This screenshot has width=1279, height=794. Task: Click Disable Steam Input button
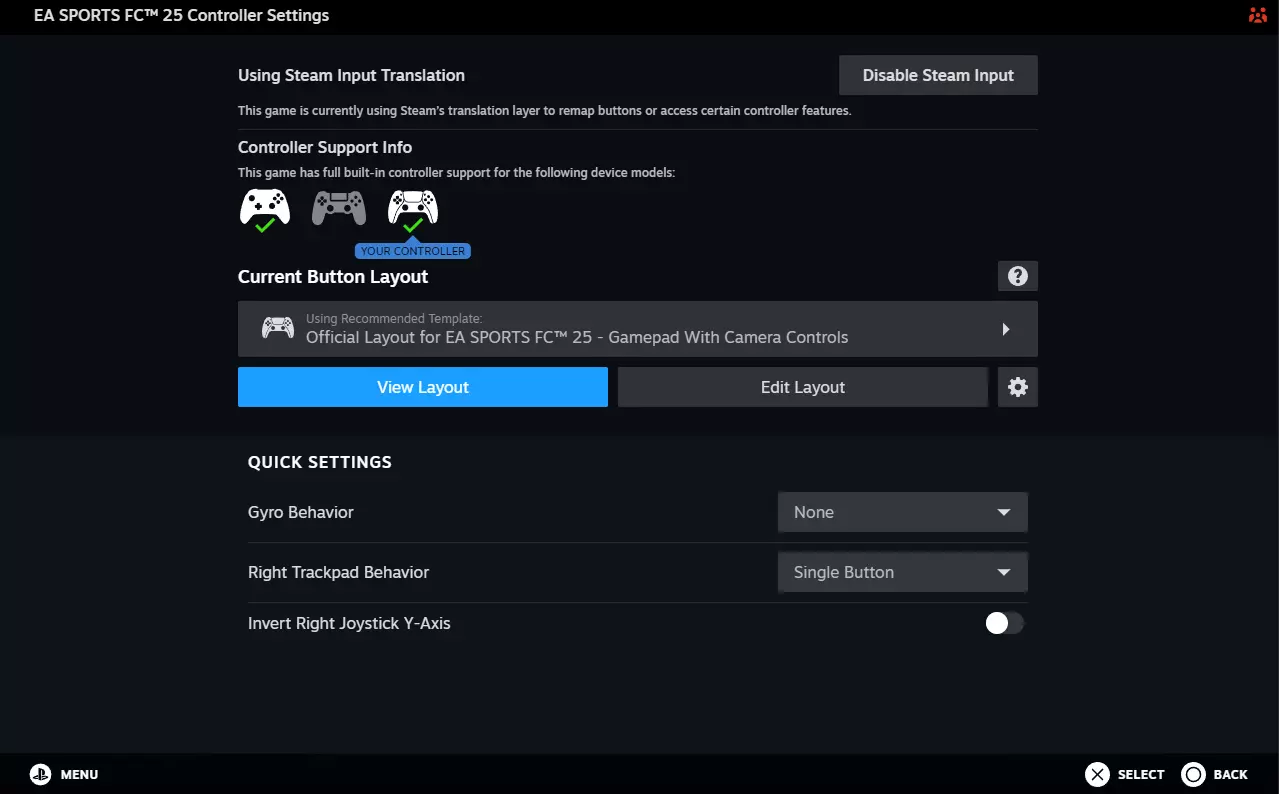(x=938, y=75)
